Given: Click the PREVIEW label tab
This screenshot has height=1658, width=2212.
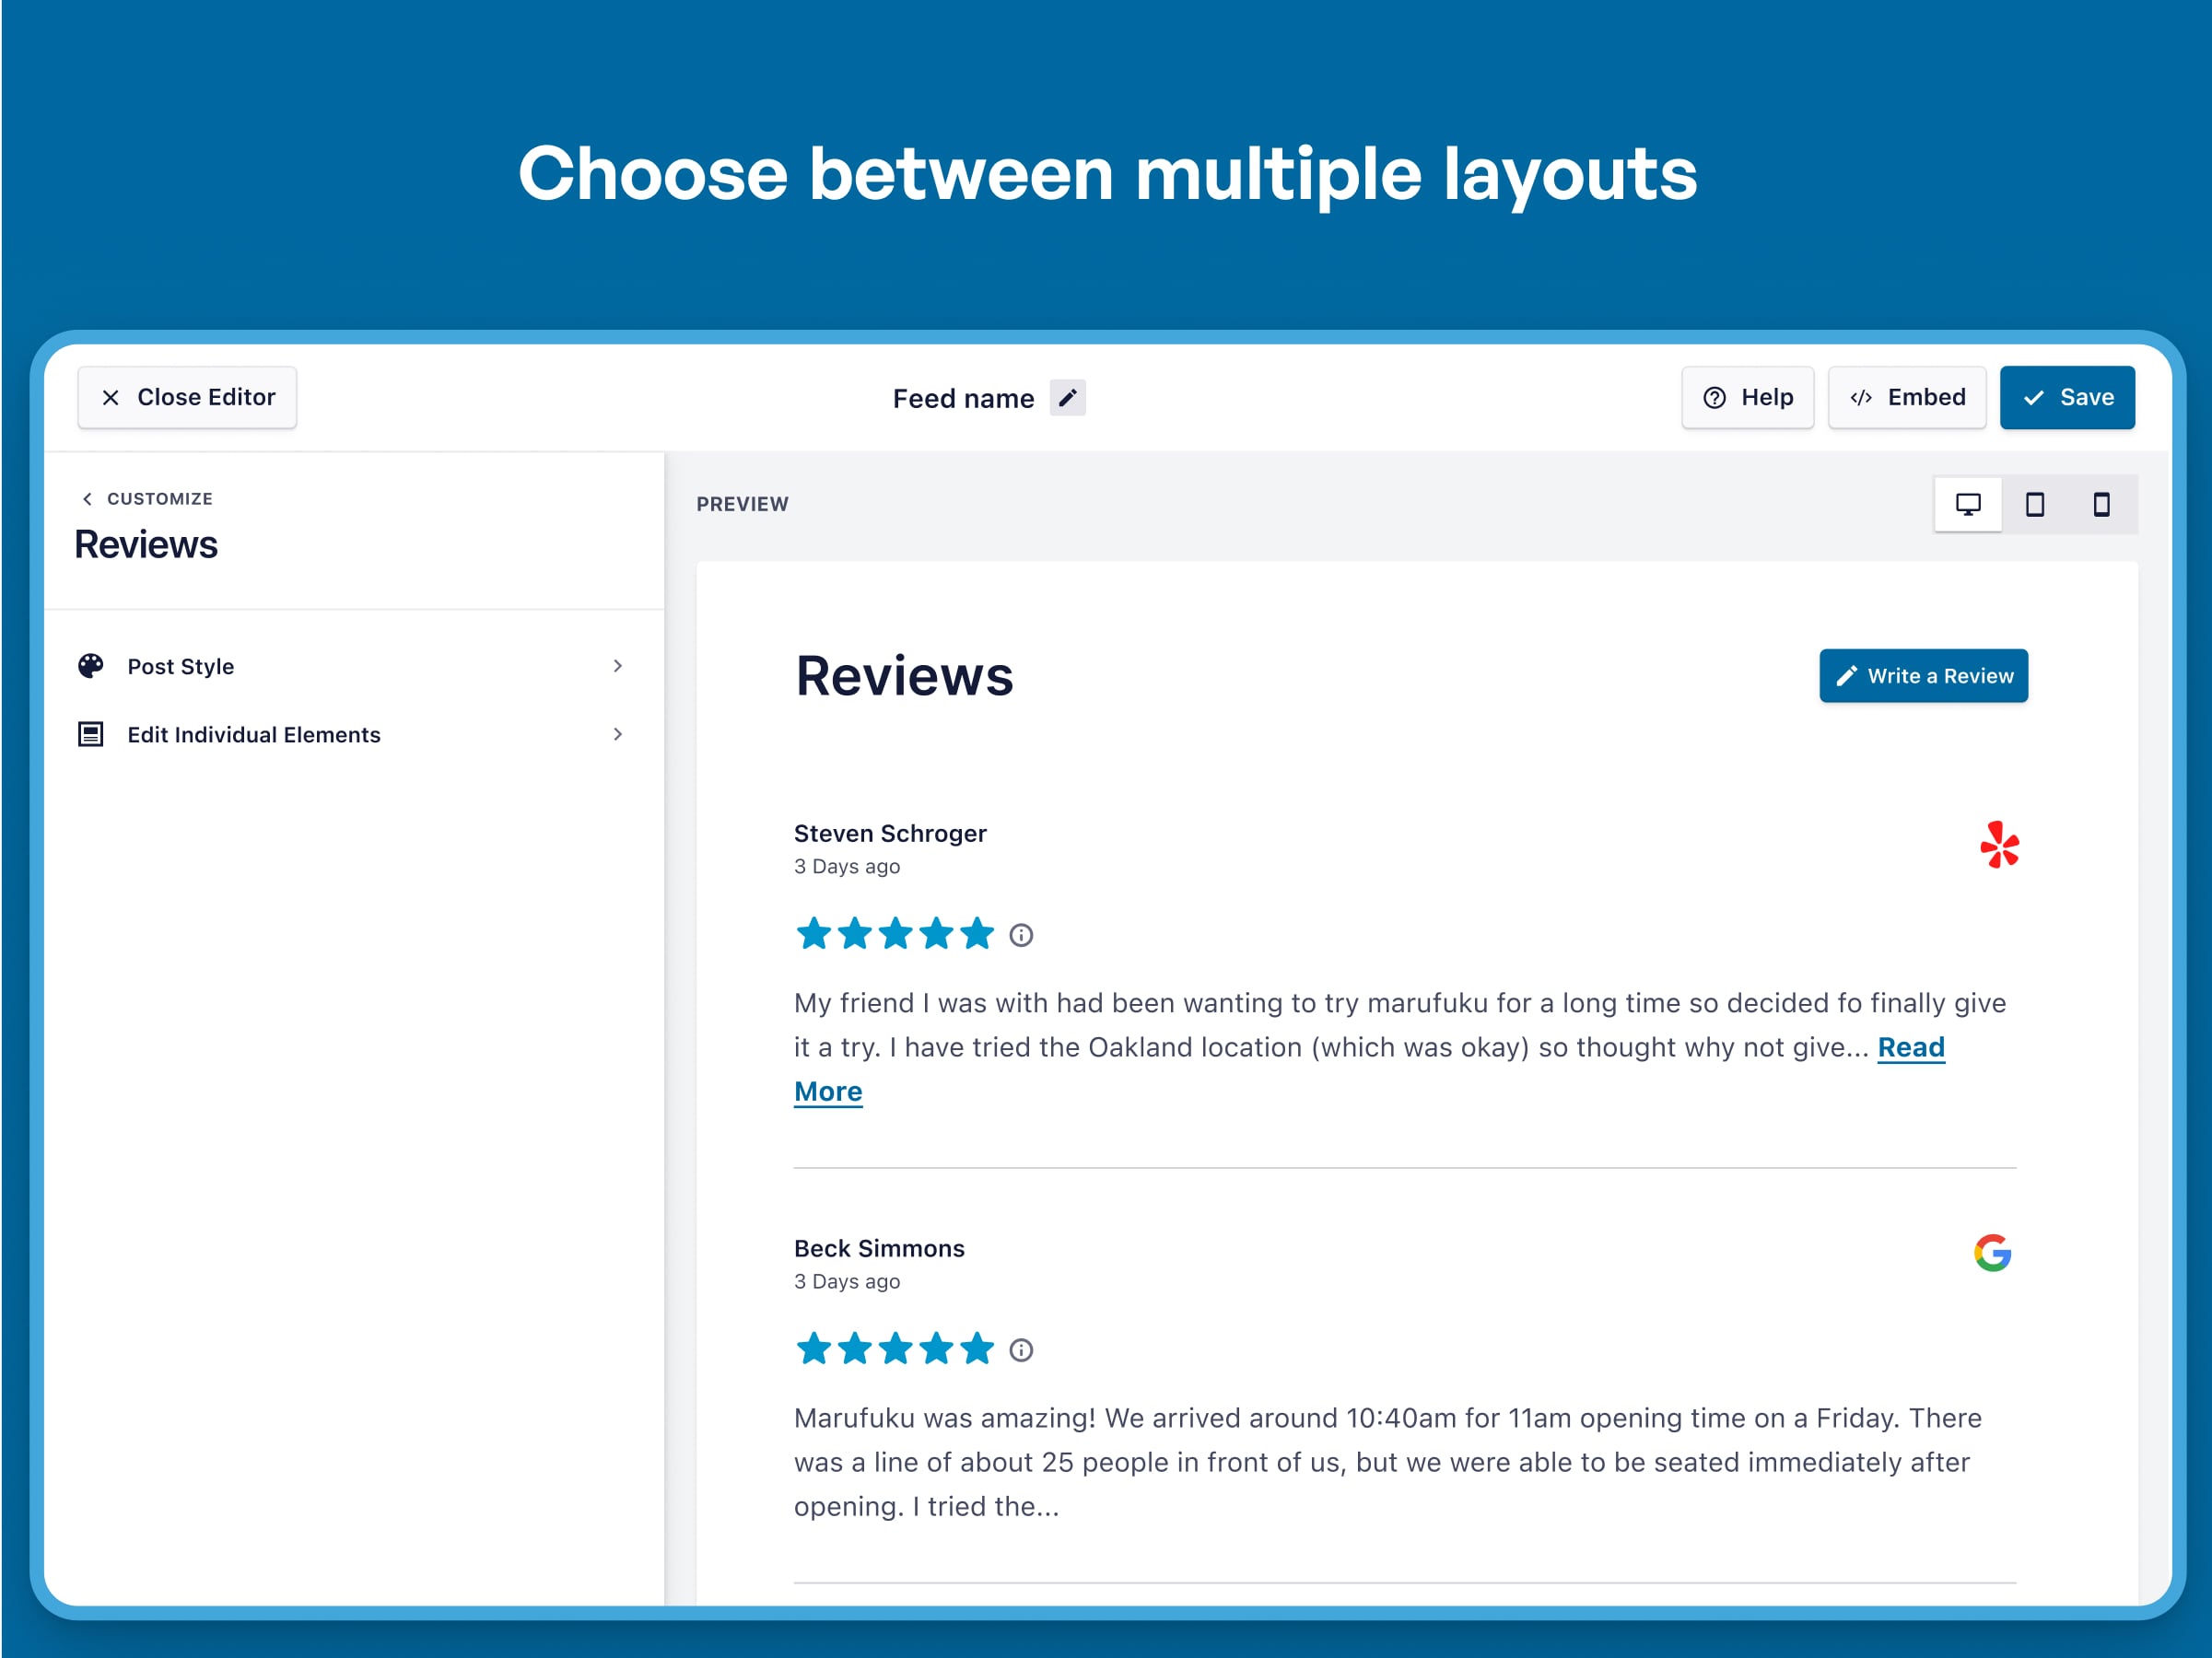Looking at the screenshot, I should pyautogui.click(x=740, y=503).
